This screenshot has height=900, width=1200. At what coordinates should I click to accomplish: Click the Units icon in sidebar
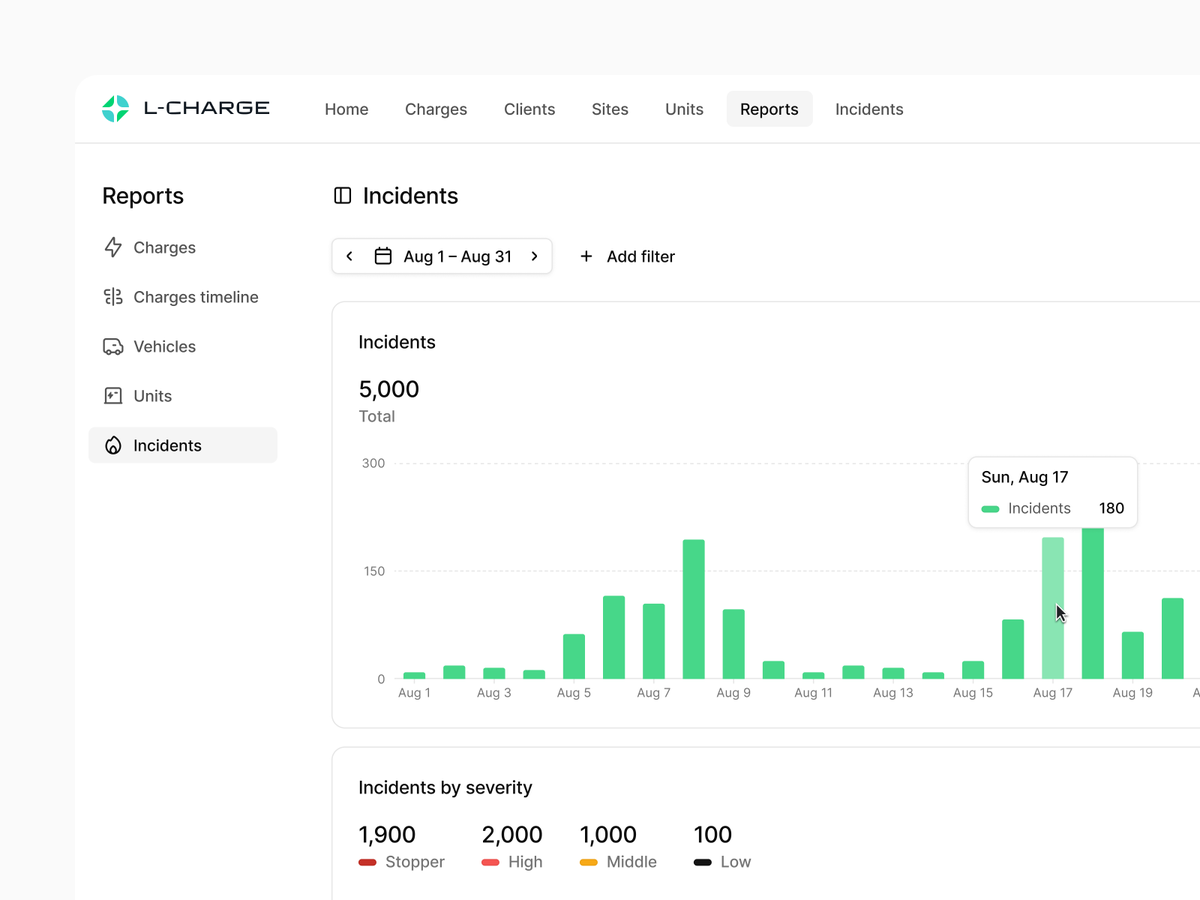click(113, 396)
